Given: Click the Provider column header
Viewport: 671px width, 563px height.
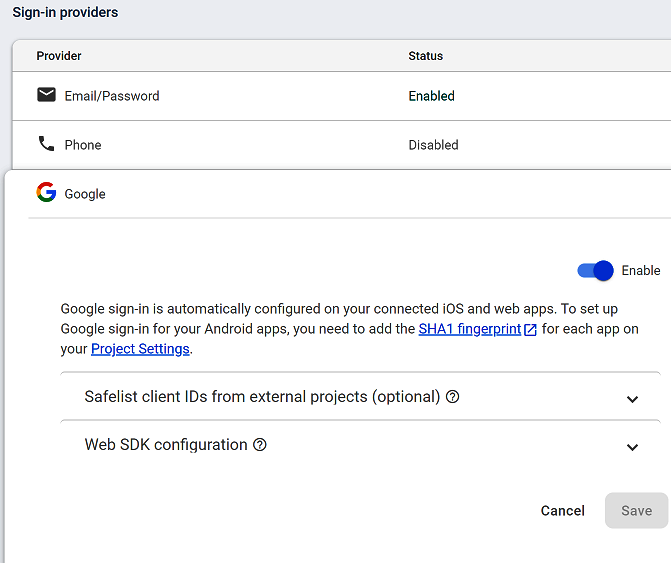Looking at the screenshot, I should pos(59,56).
